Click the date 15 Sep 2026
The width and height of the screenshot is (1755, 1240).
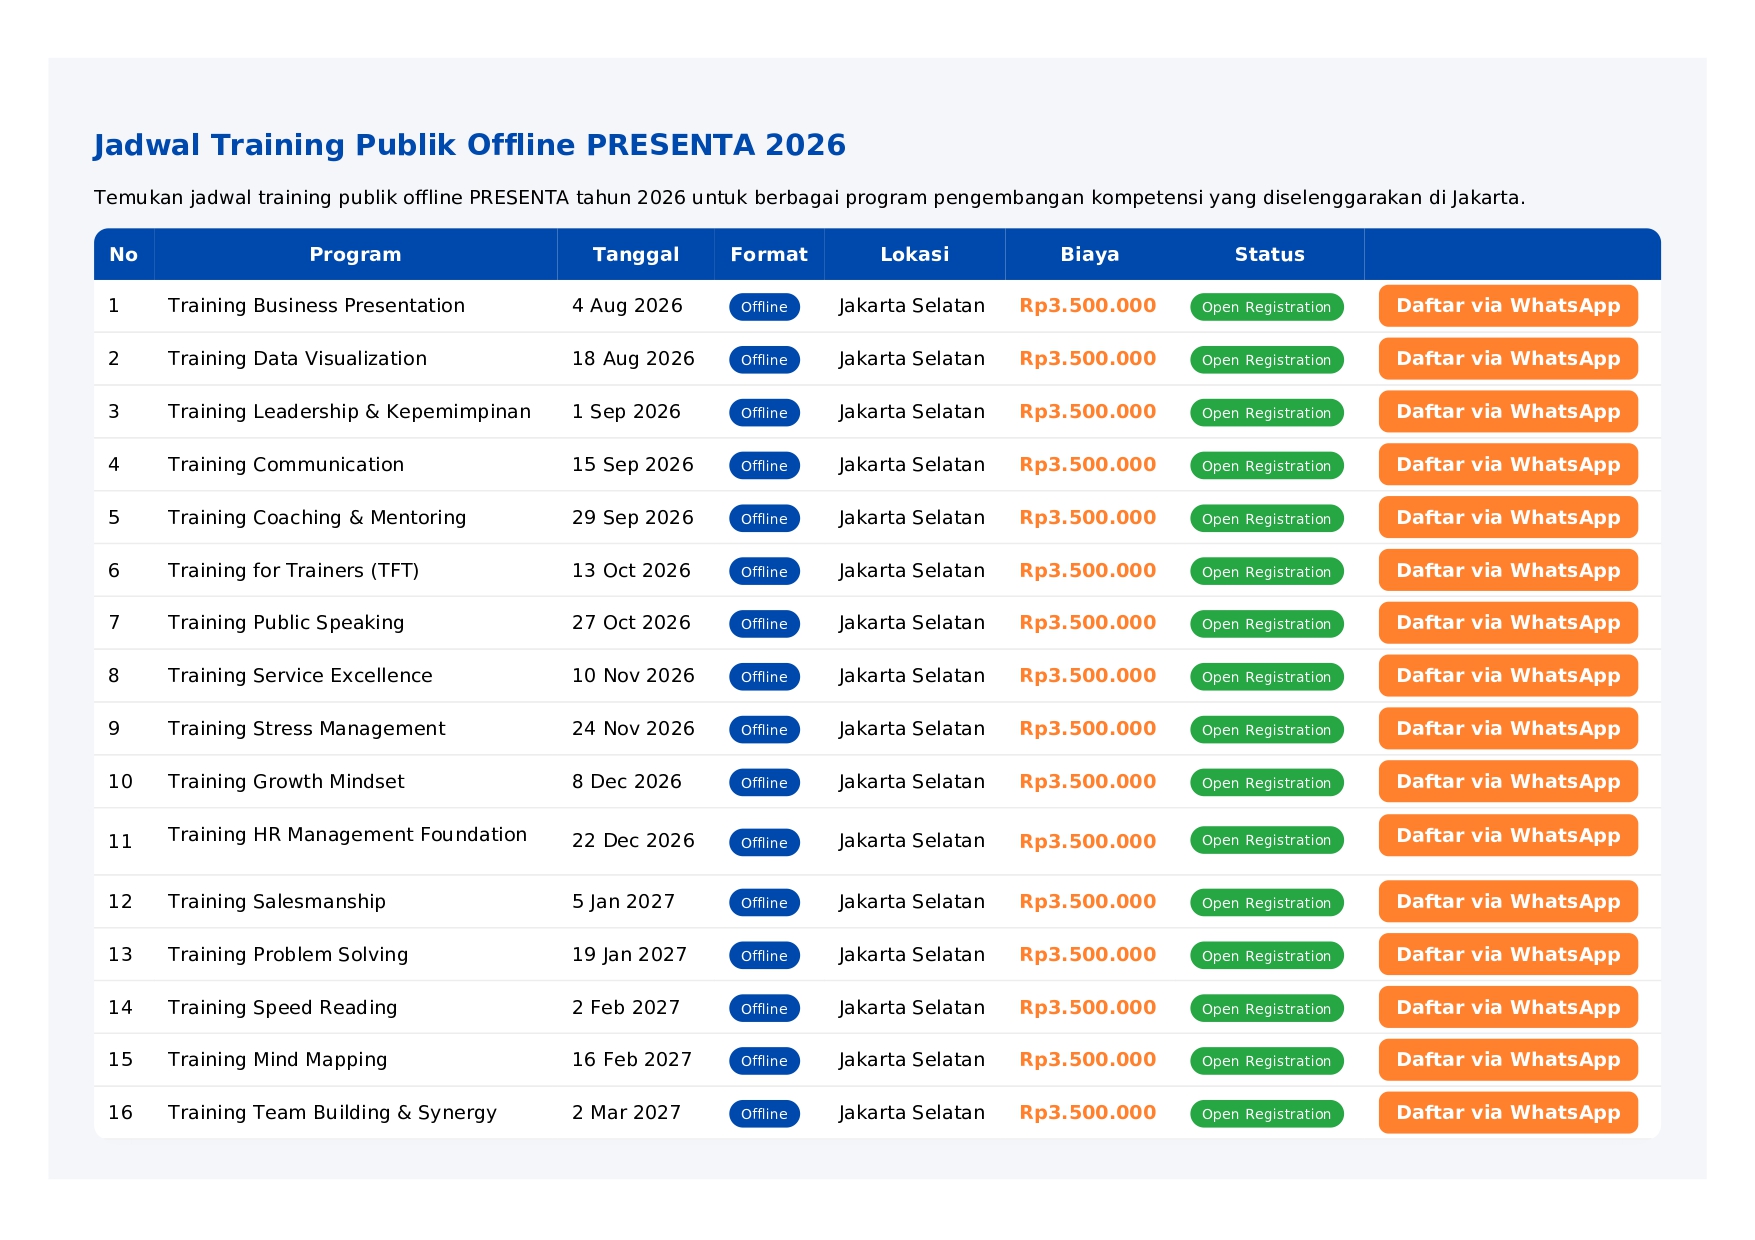[x=633, y=465]
